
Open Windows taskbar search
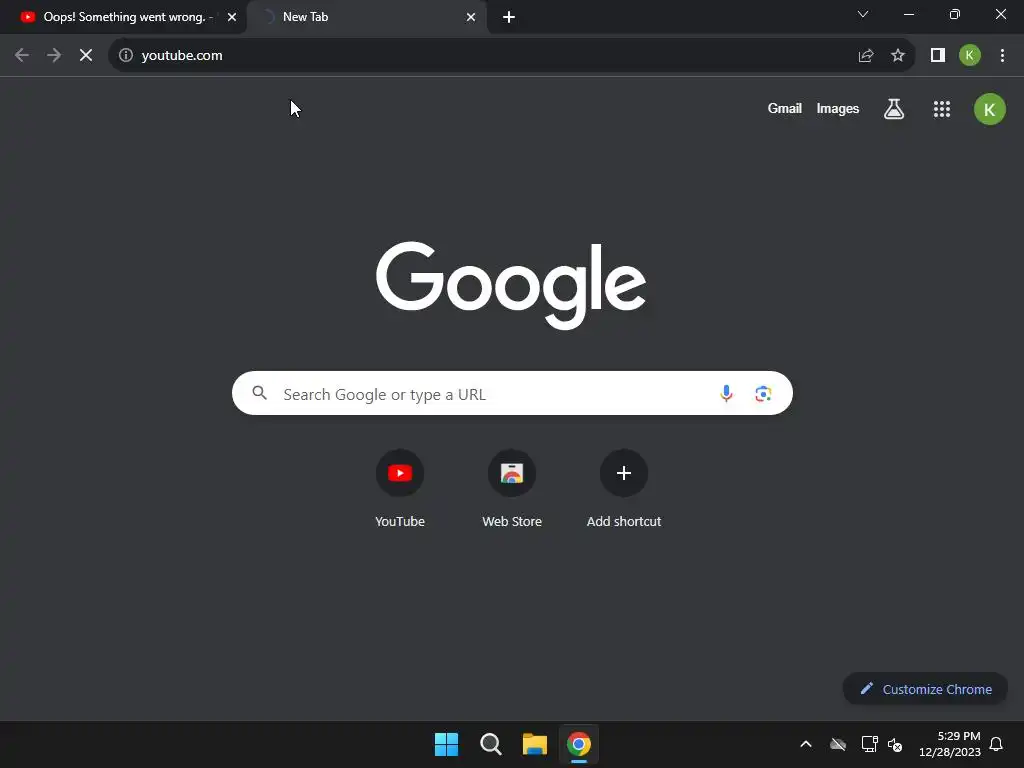[490, 744]
